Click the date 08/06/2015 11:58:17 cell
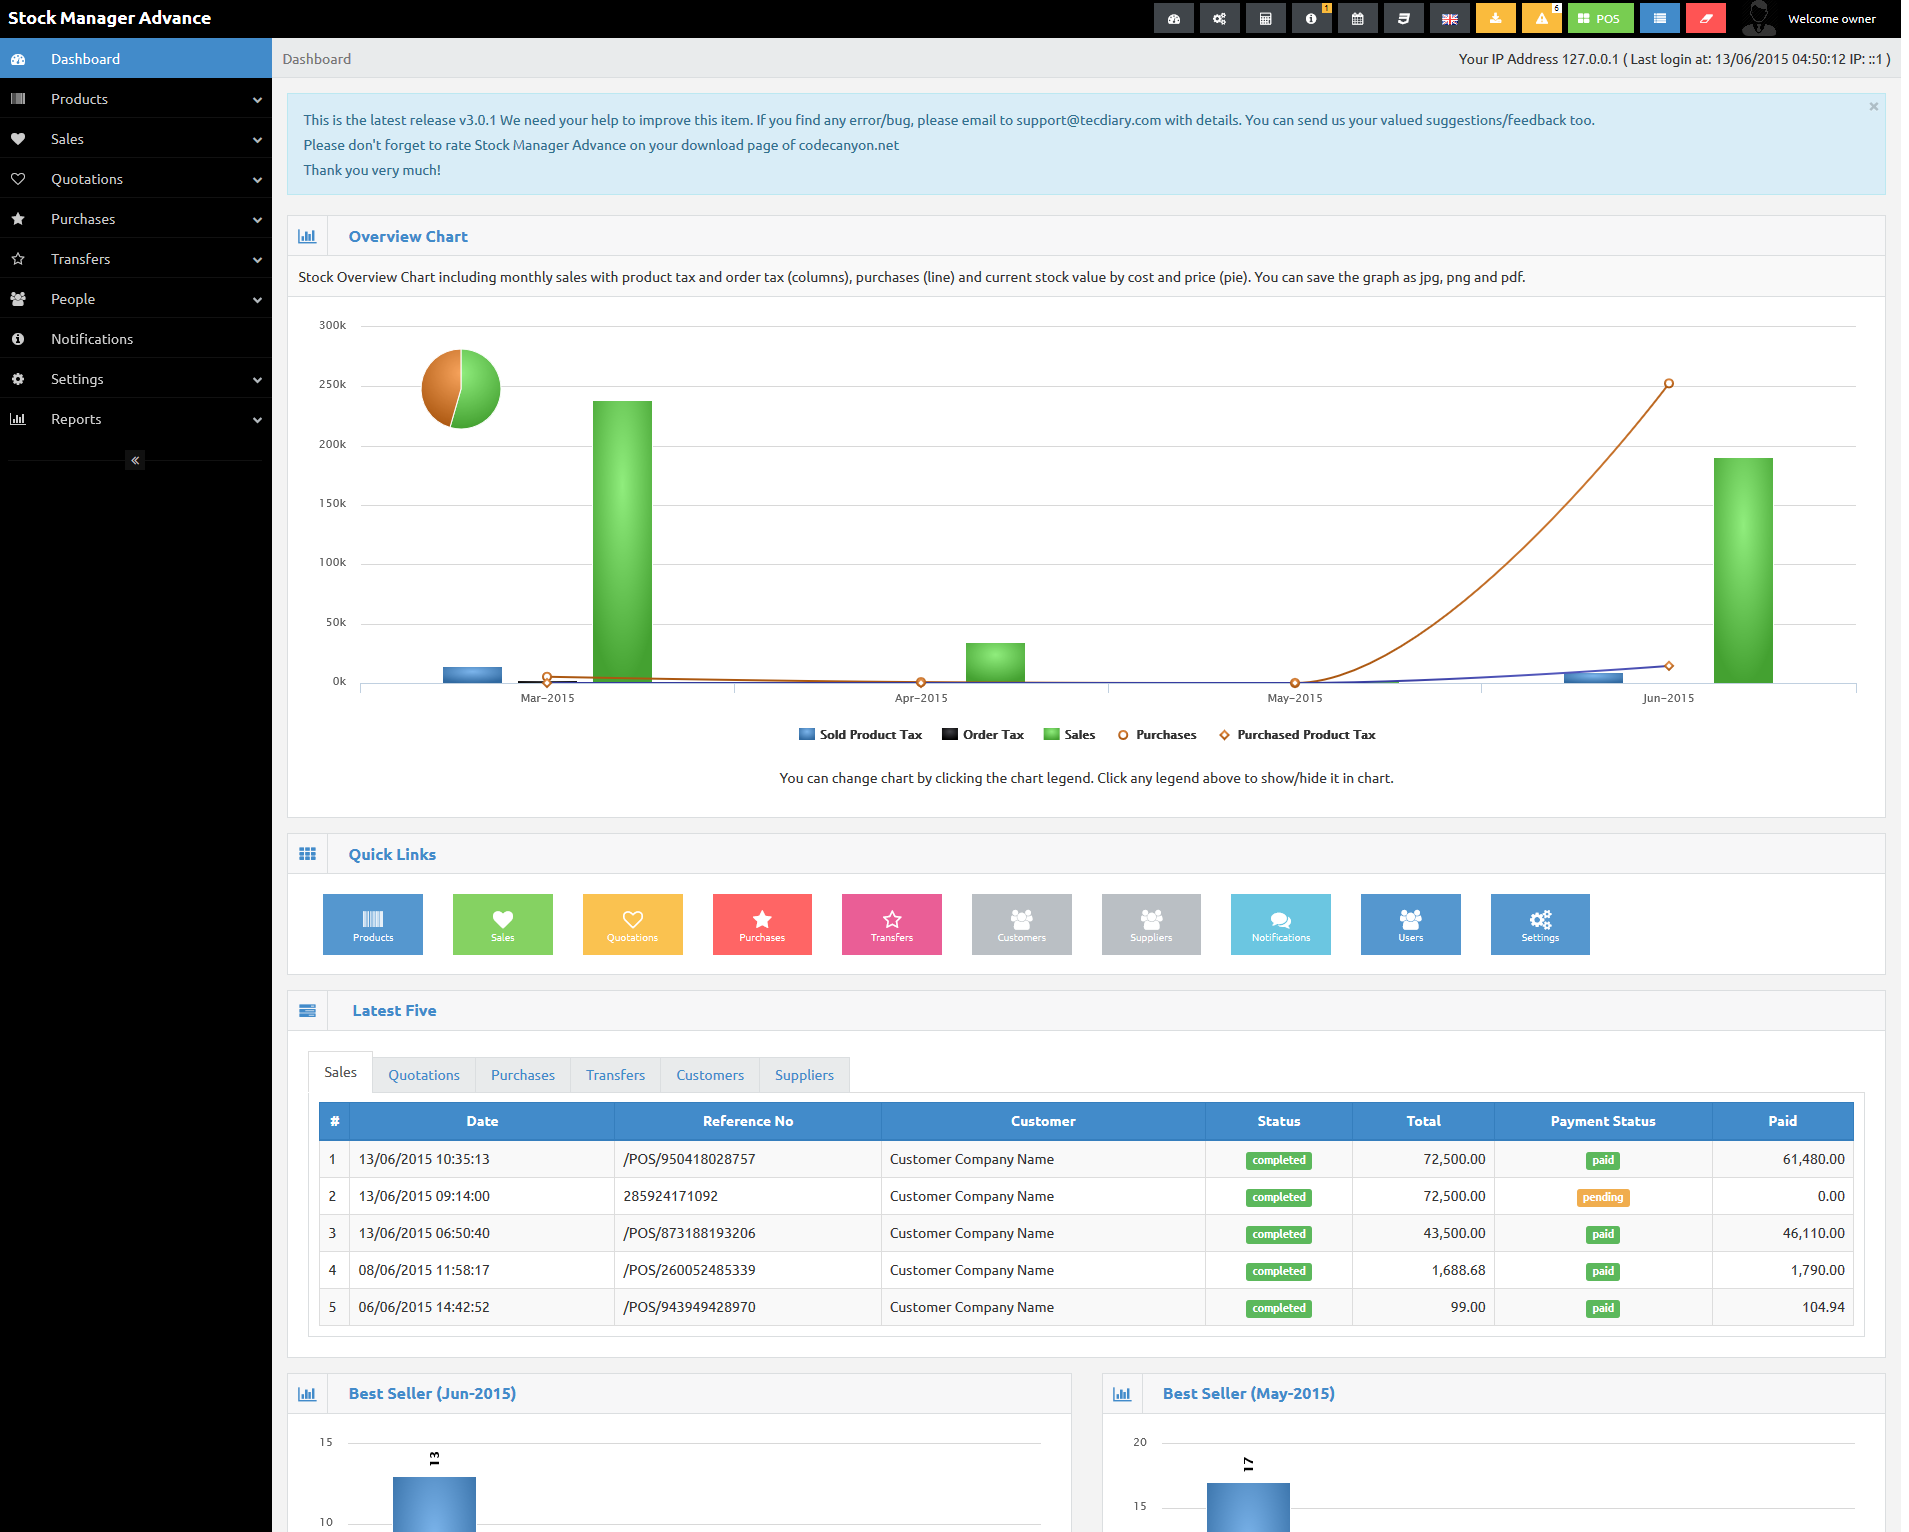Image resolution: width=1909 pixels, height=1532 pixels. click(x=482, y=1270)
